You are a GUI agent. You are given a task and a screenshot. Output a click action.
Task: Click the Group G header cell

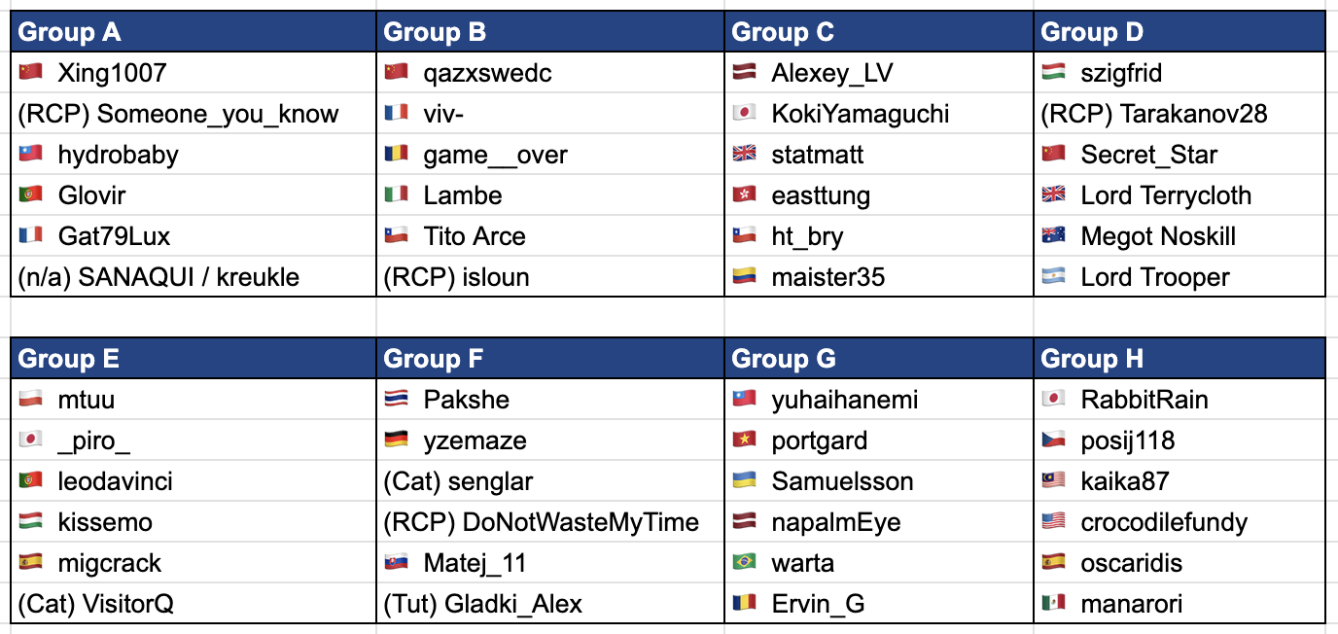[x=879, y=358]
